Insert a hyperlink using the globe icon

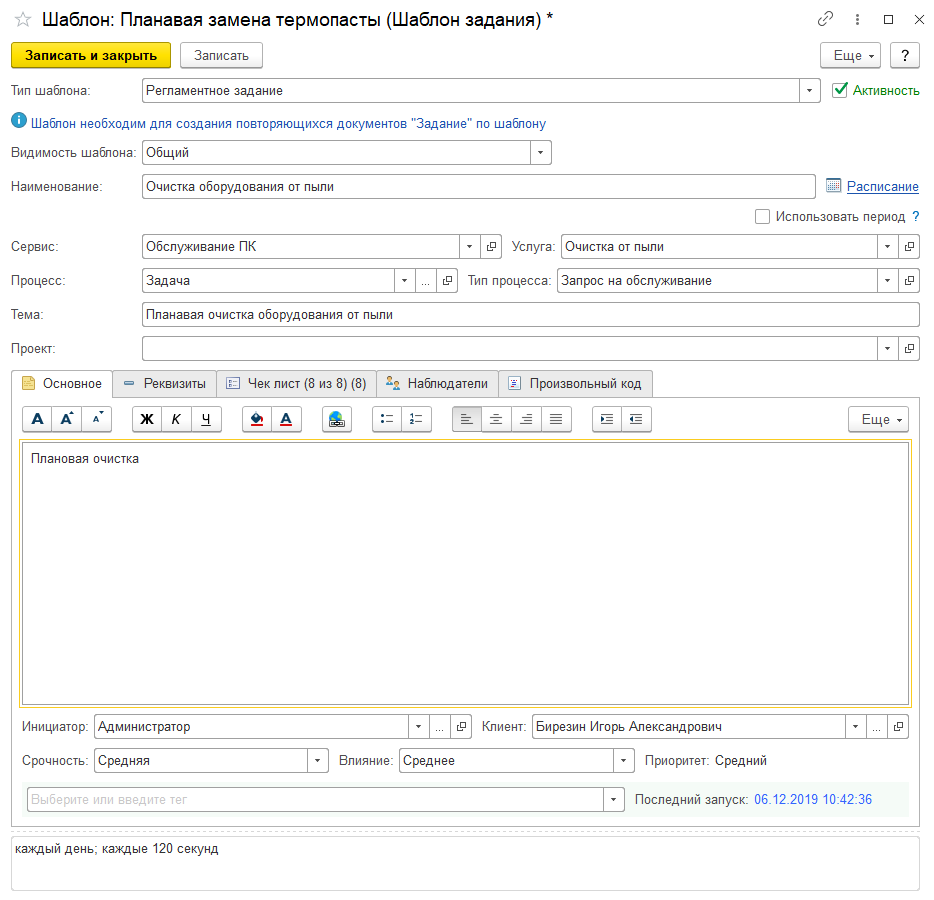pyautogui.click(x=337, y=420)
